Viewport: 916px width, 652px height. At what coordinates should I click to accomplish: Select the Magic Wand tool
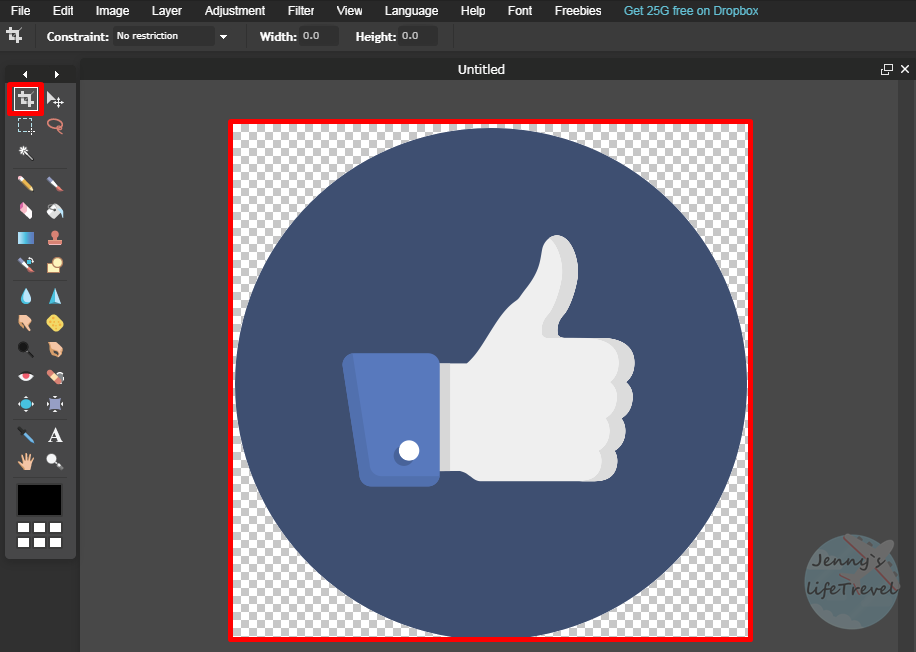26,153
